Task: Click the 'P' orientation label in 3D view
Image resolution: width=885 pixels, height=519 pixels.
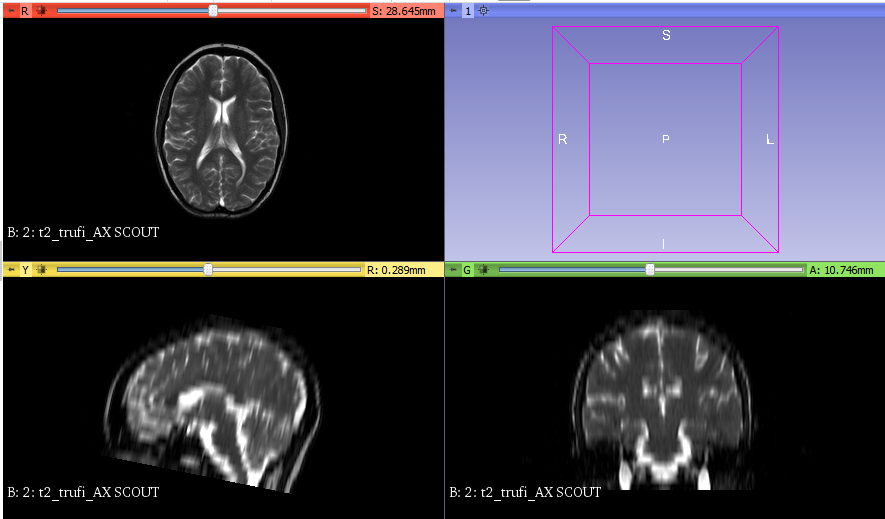Action: point(665,139)
